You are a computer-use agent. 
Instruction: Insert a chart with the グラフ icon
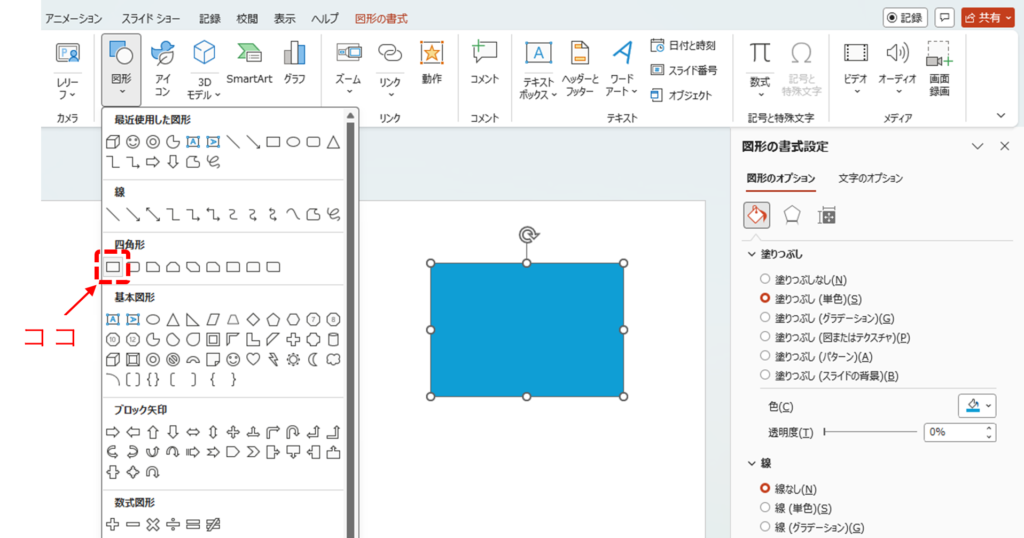pyautogui.click(x=294, y=62)
